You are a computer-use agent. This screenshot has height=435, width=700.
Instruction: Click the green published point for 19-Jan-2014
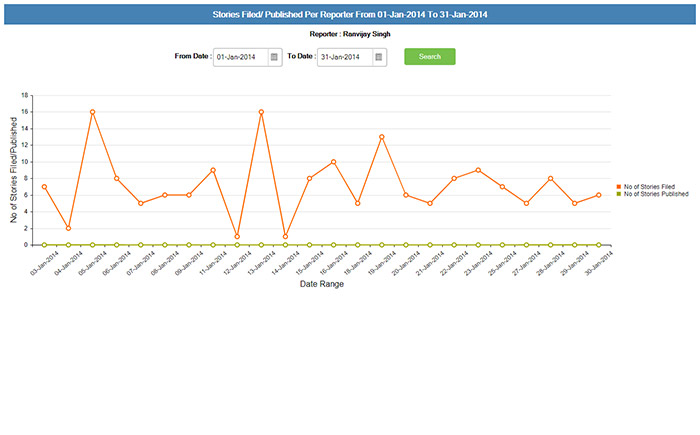(x=382, y=245)
